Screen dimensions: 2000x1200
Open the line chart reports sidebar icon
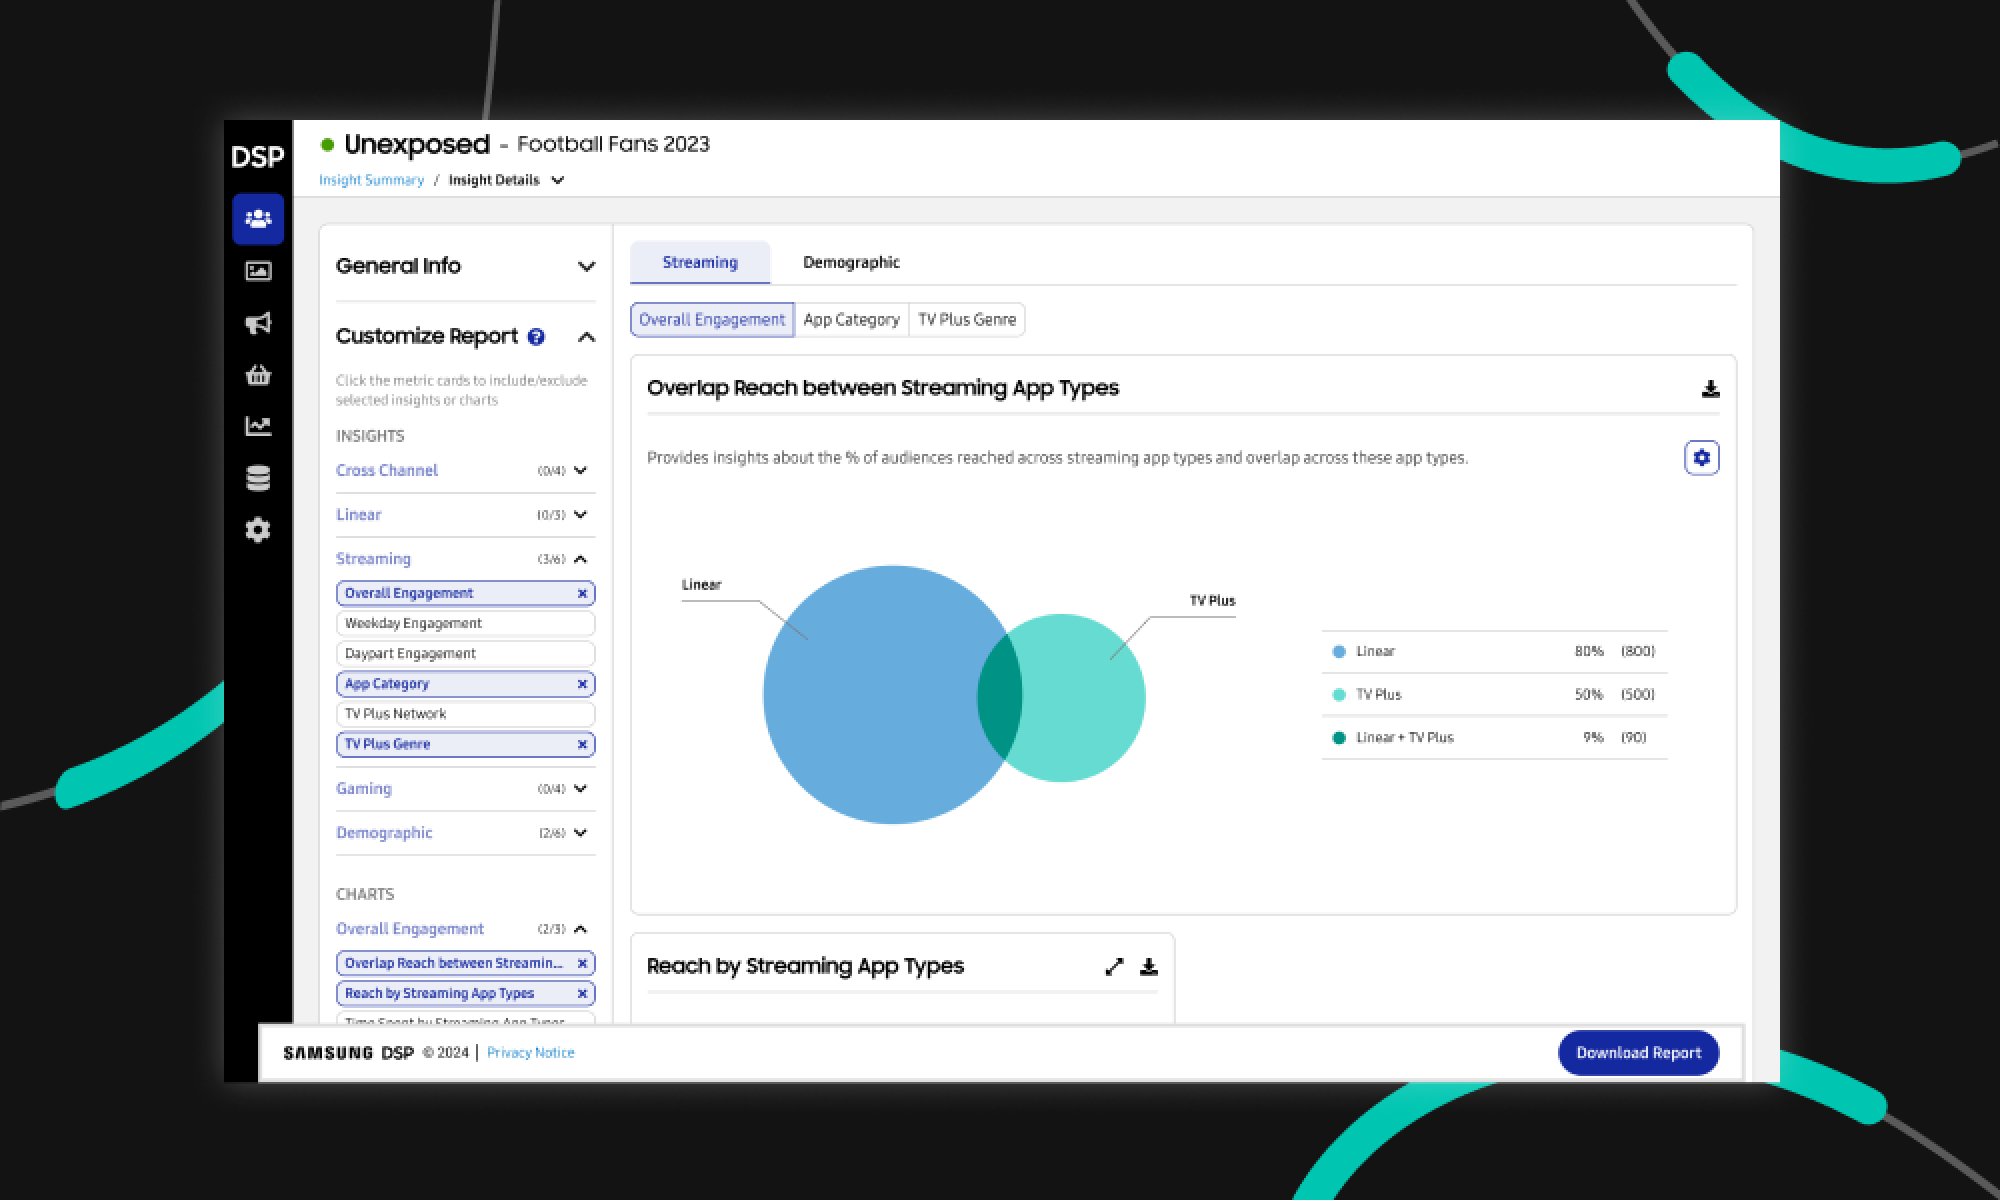[258, 426]
